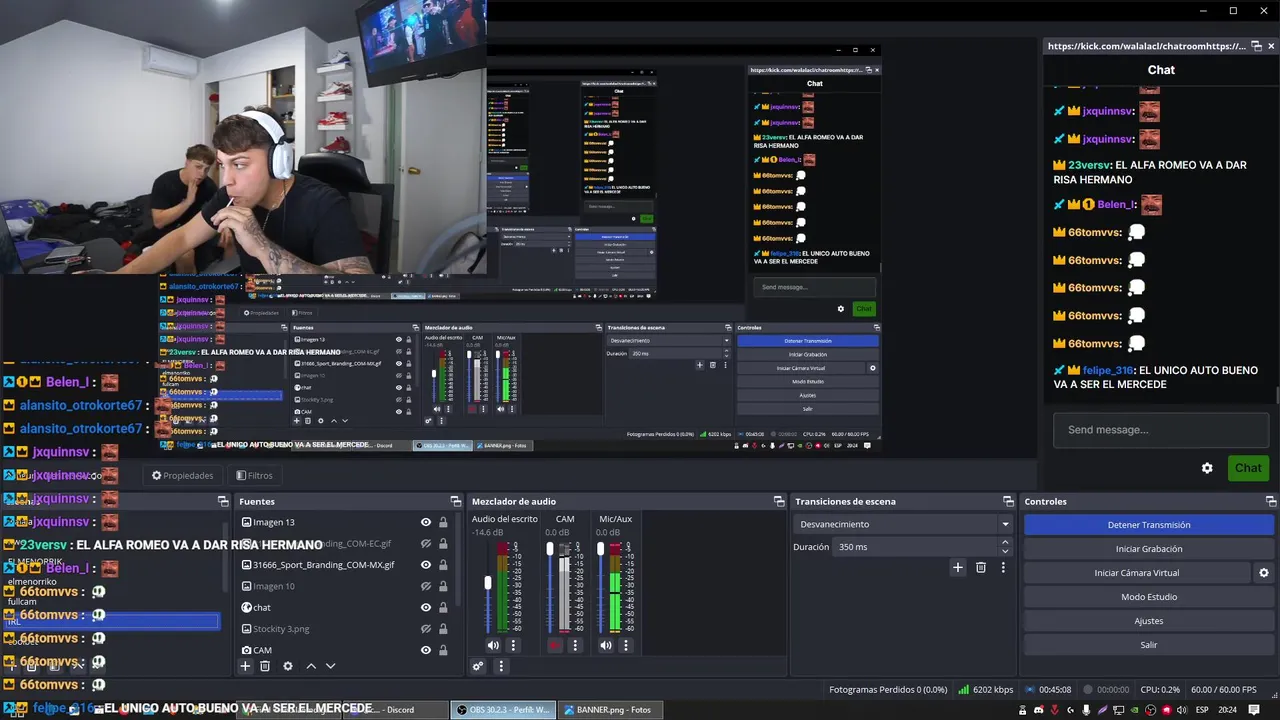Enable Modo Estudio
Screen dimensions: 1280x720
click(x=1149, y=597)
